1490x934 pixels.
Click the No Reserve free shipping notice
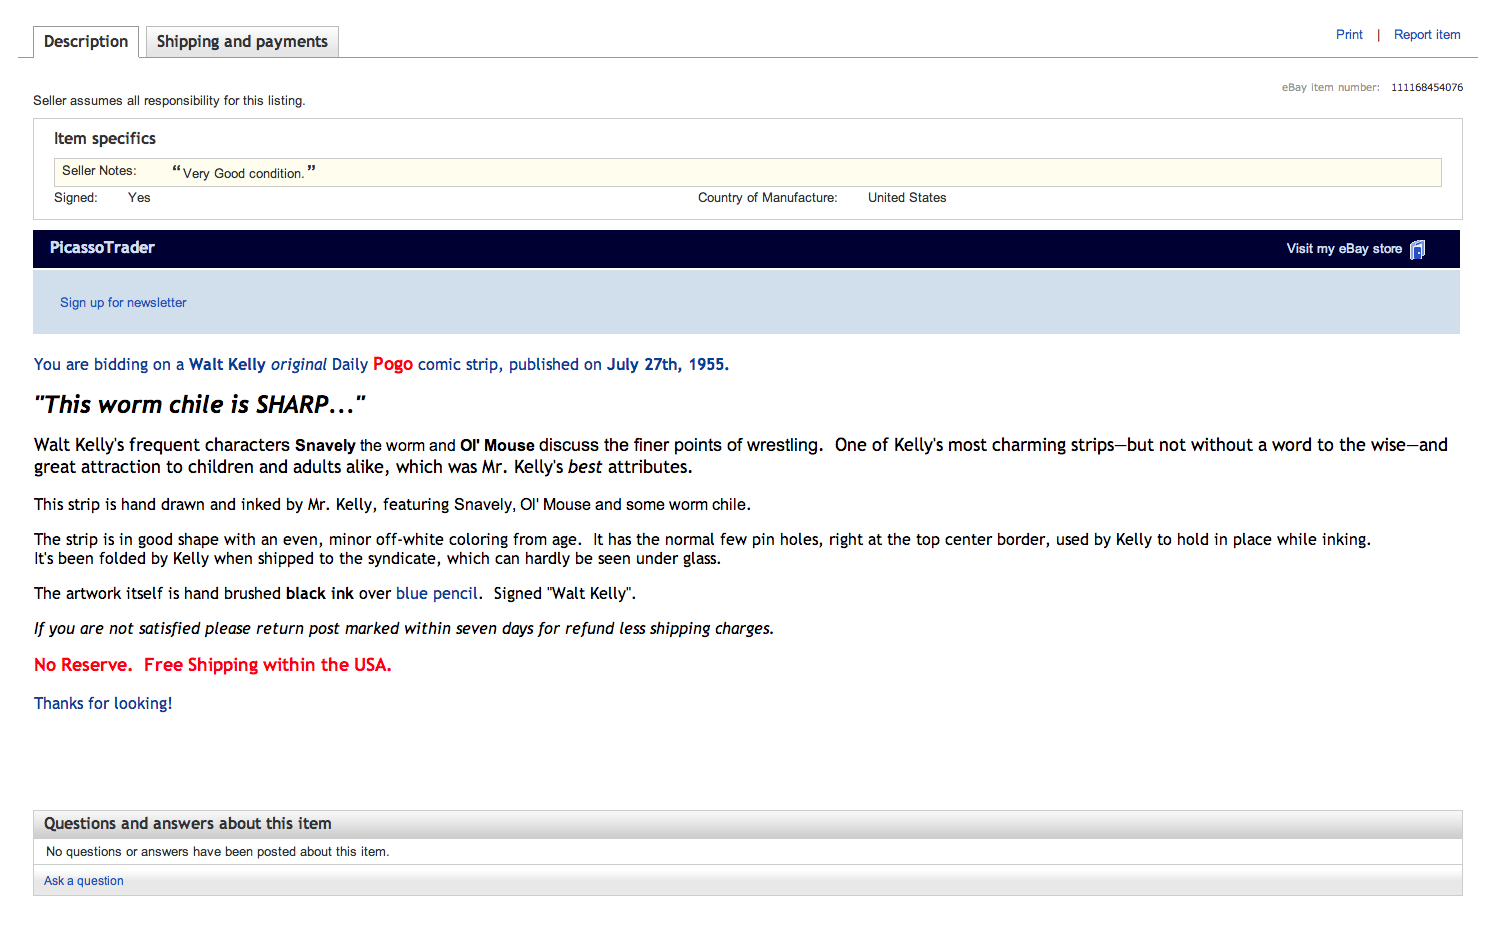pyautogui.click(x=213, y=665)
